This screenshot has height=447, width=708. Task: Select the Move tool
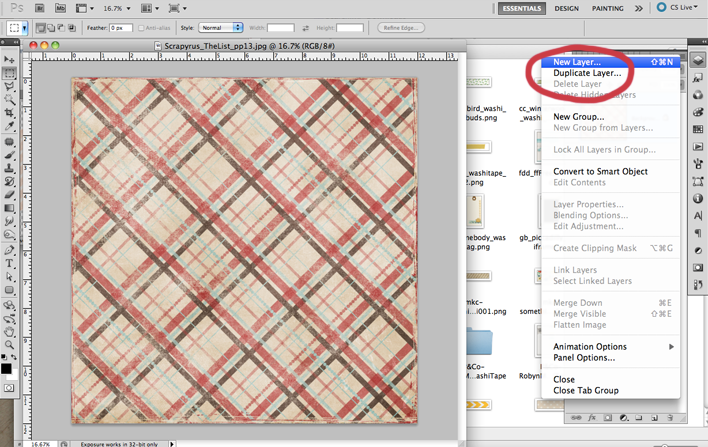tap(9, 59)
